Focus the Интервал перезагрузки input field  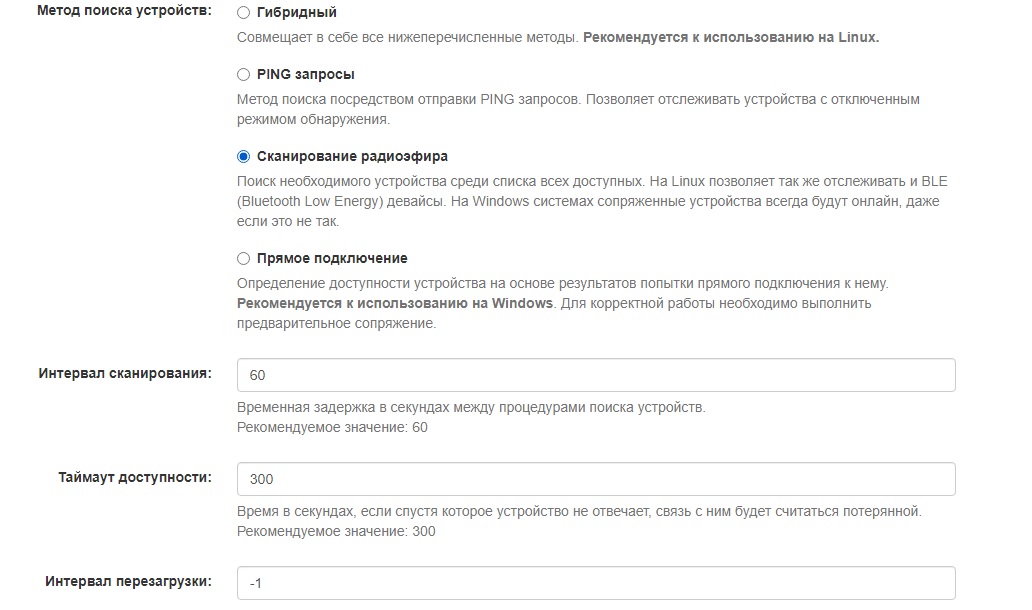click(596, 583)
